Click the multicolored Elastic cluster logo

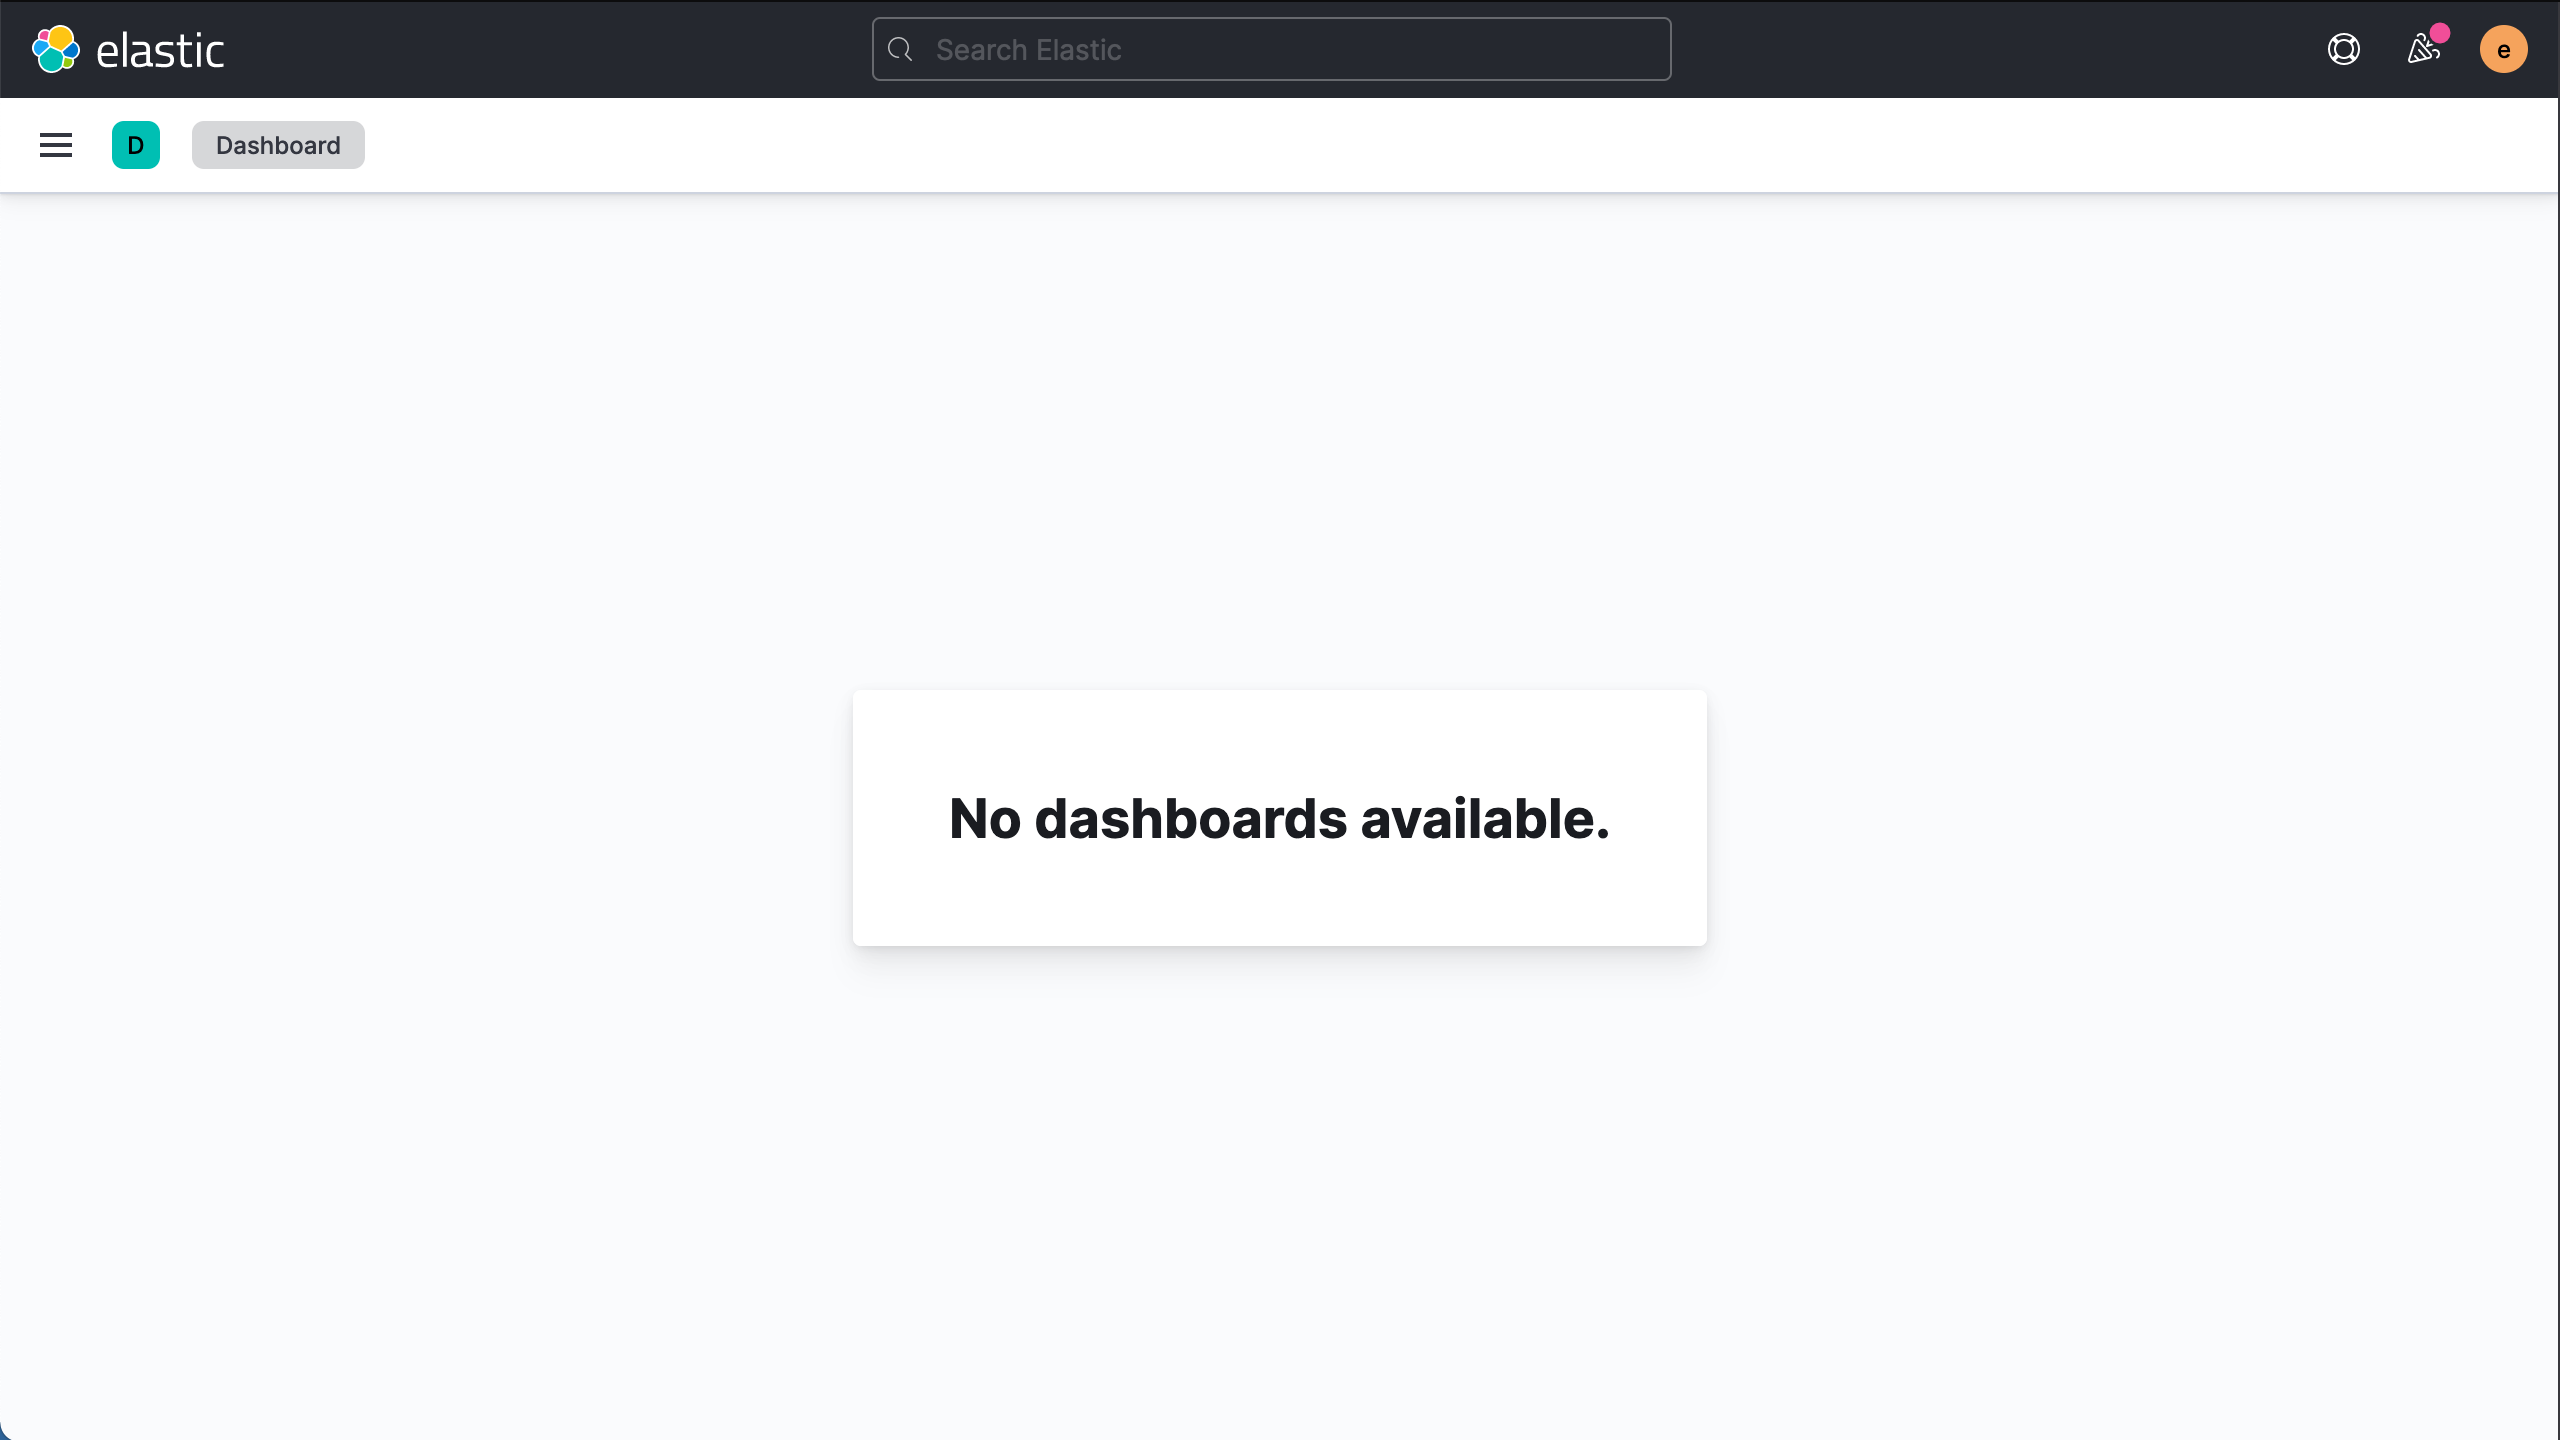pyautogui.click(x=56, y=49)
